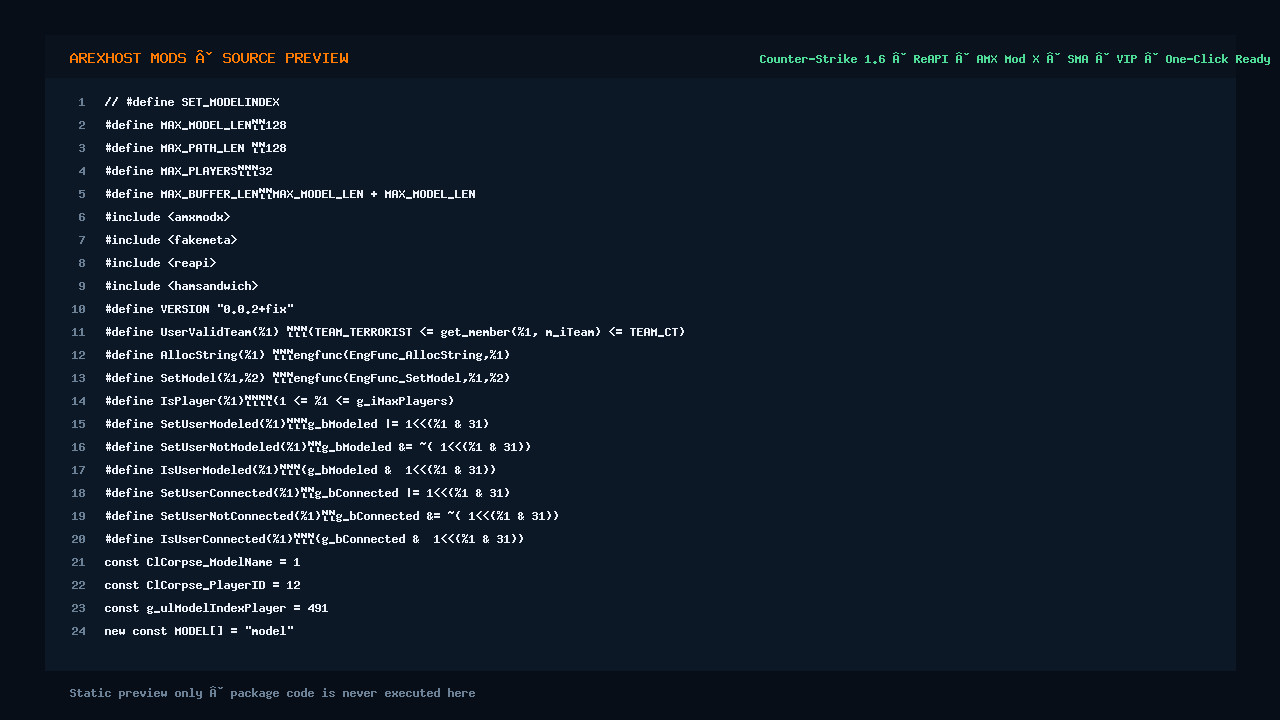Select the '#define VERSION "0.0.2+fix"' line

(199, 309)
